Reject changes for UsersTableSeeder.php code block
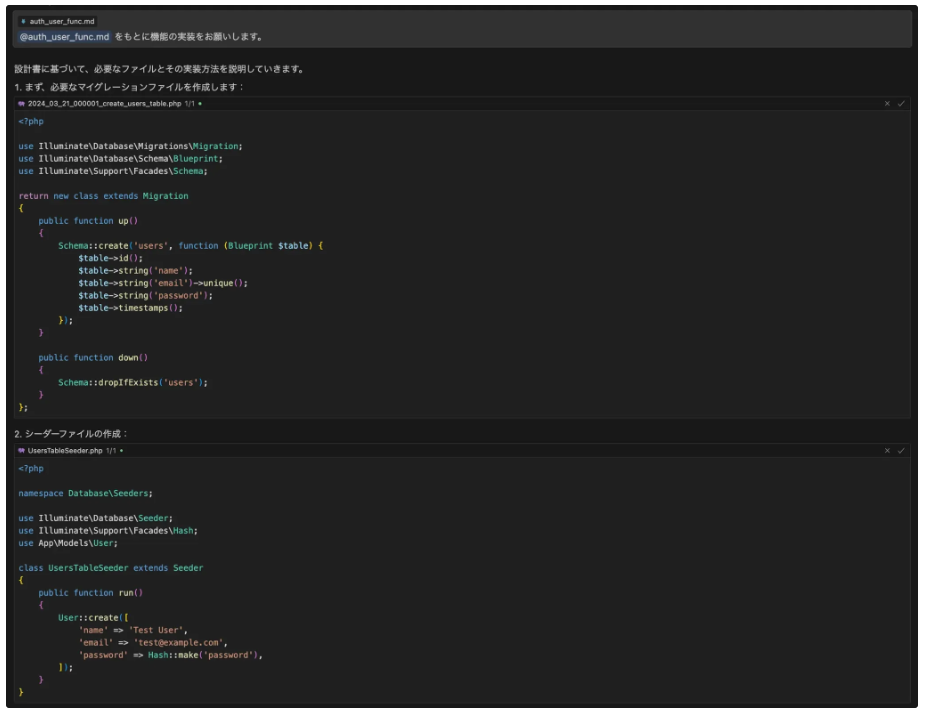 pos(887,451)
